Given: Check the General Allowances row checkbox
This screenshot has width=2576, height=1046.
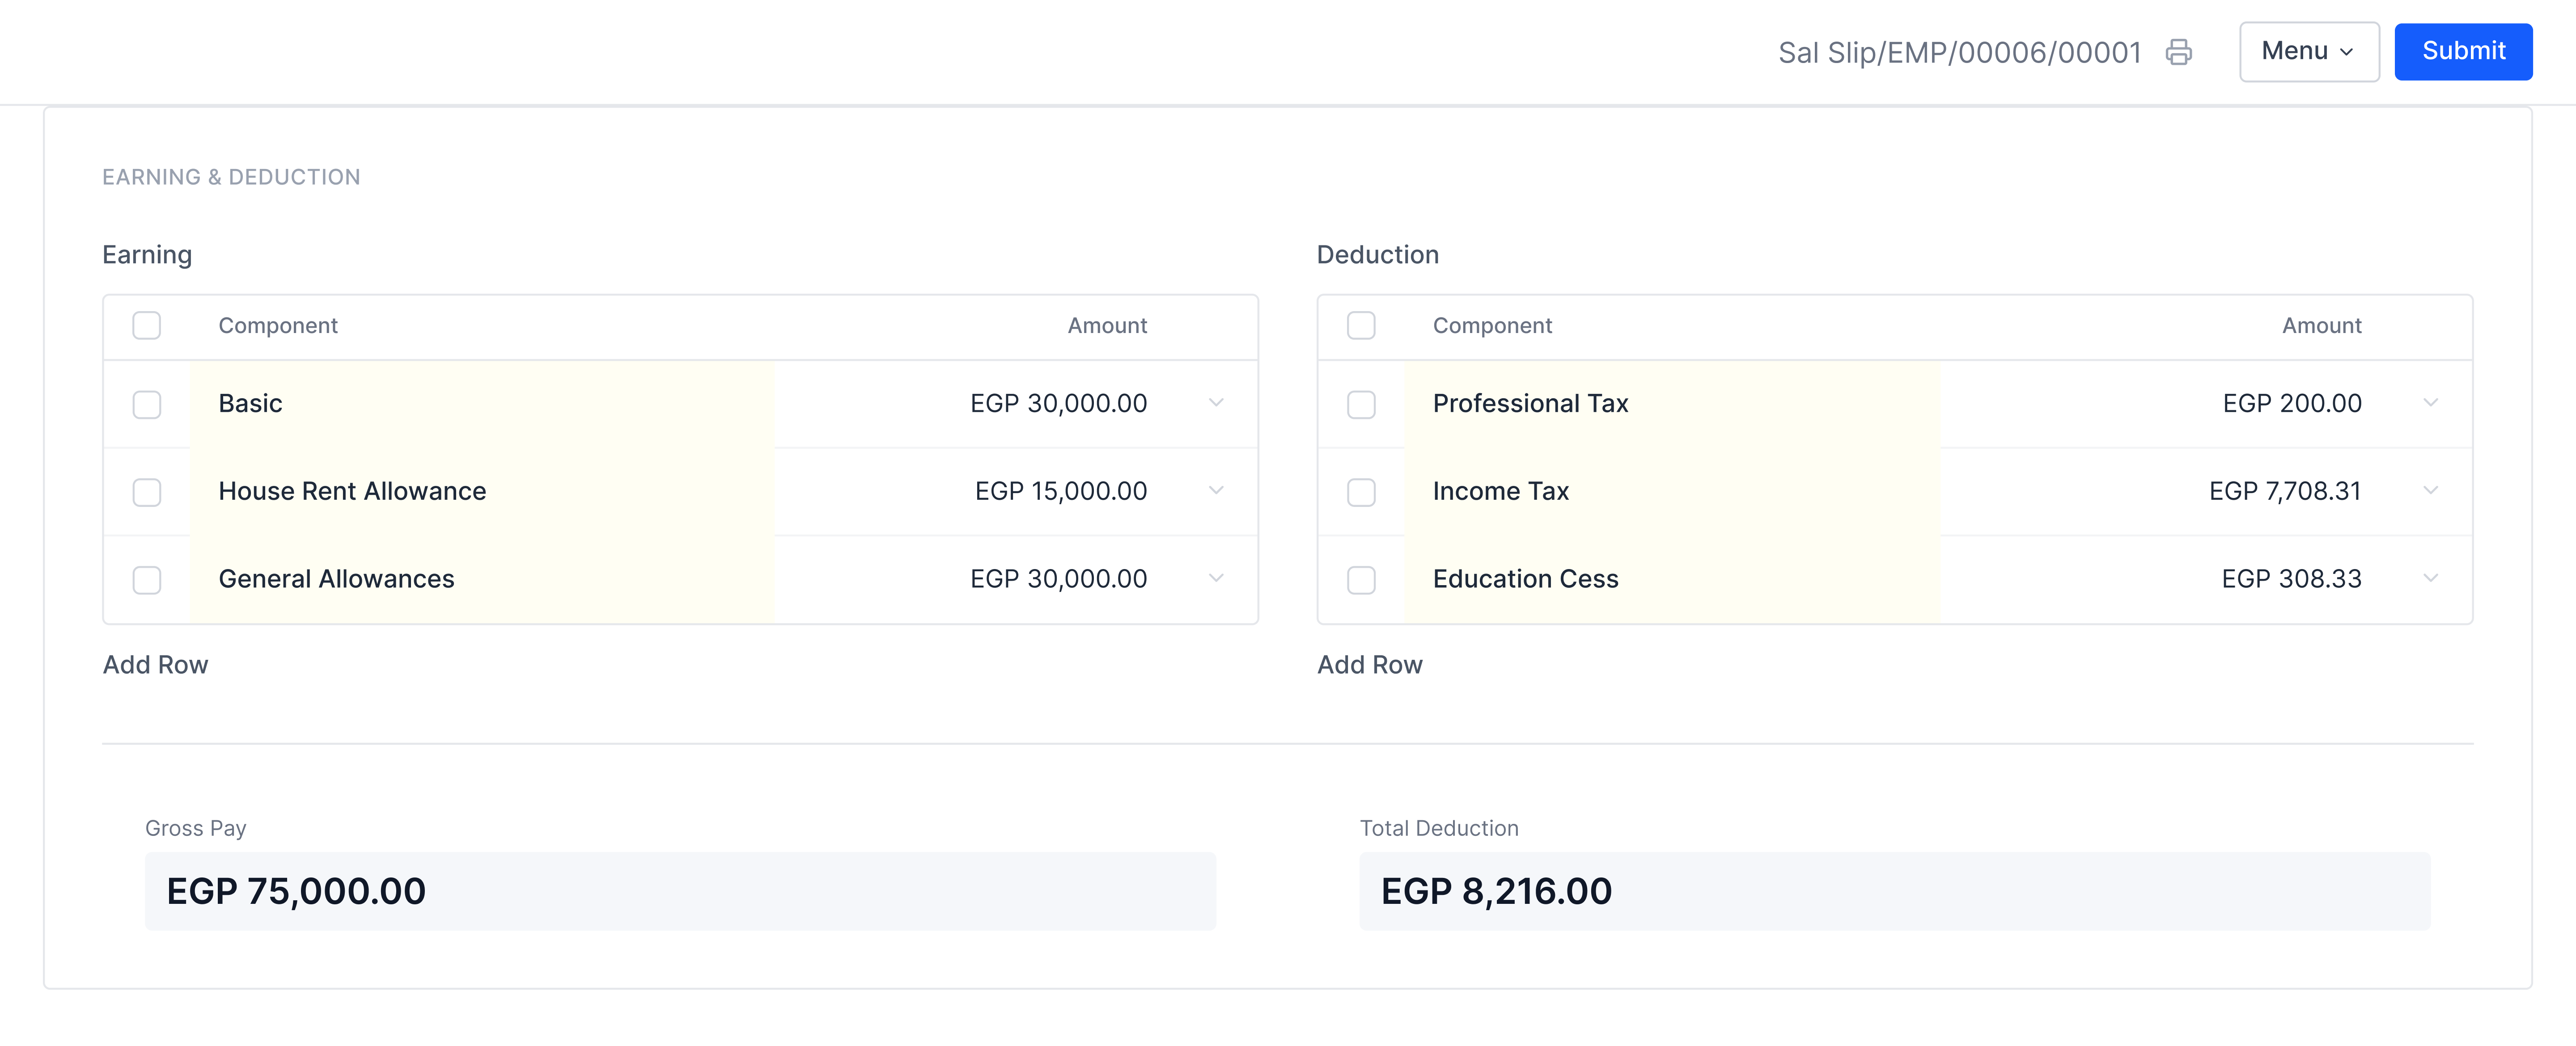Looking at the screenshot, I should (x=147, y=580).
